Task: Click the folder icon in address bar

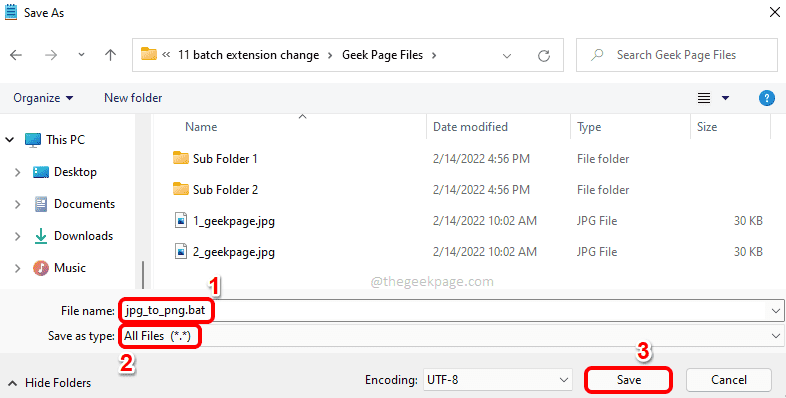Action: tap(149, 54)
